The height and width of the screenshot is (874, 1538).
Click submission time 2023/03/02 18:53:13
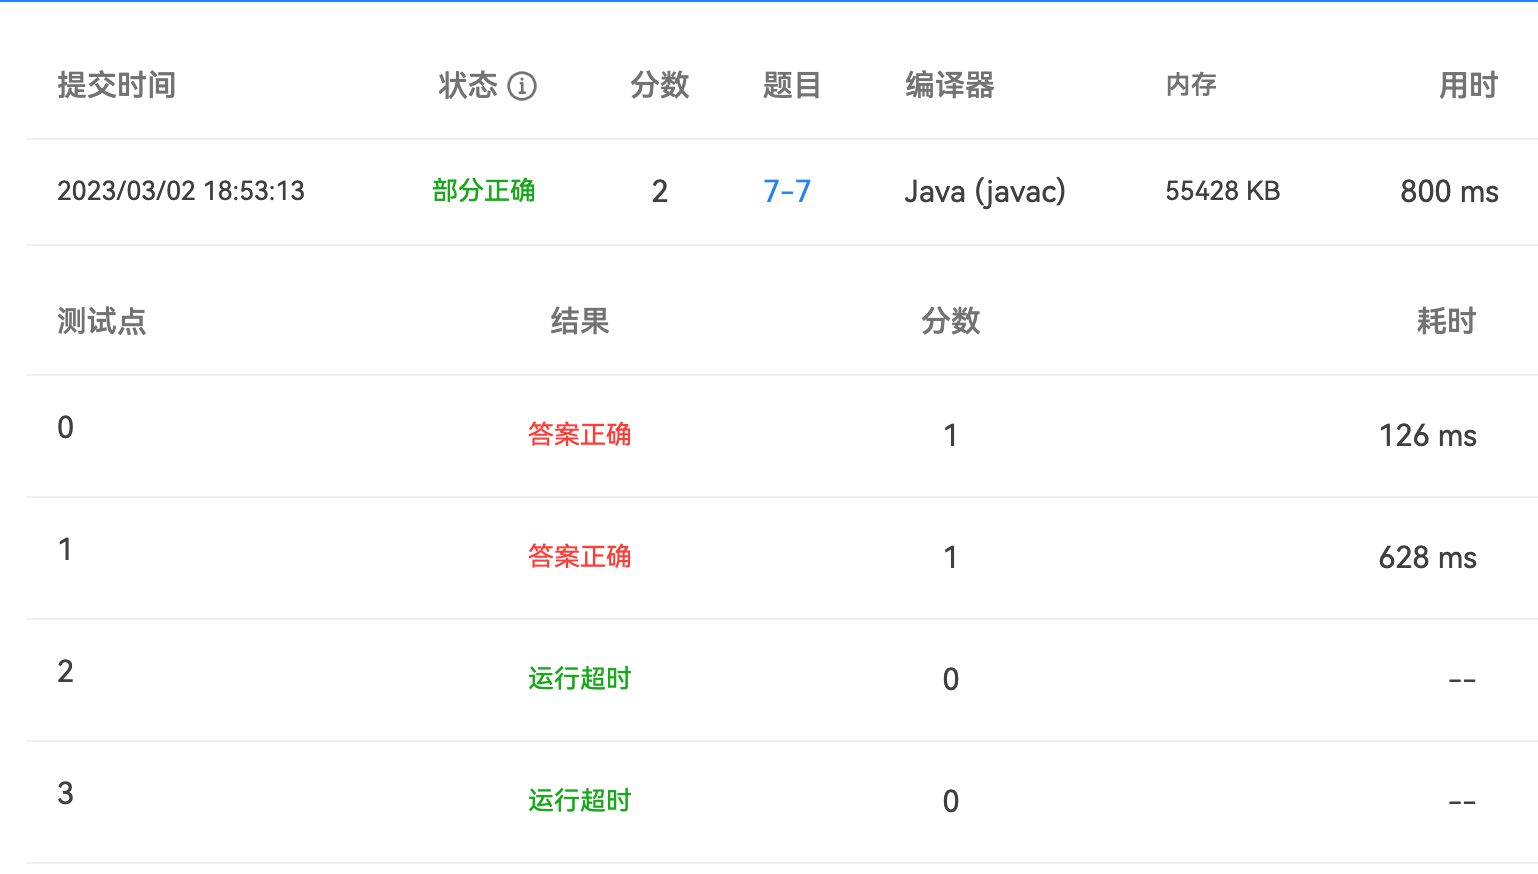(181, 191)
